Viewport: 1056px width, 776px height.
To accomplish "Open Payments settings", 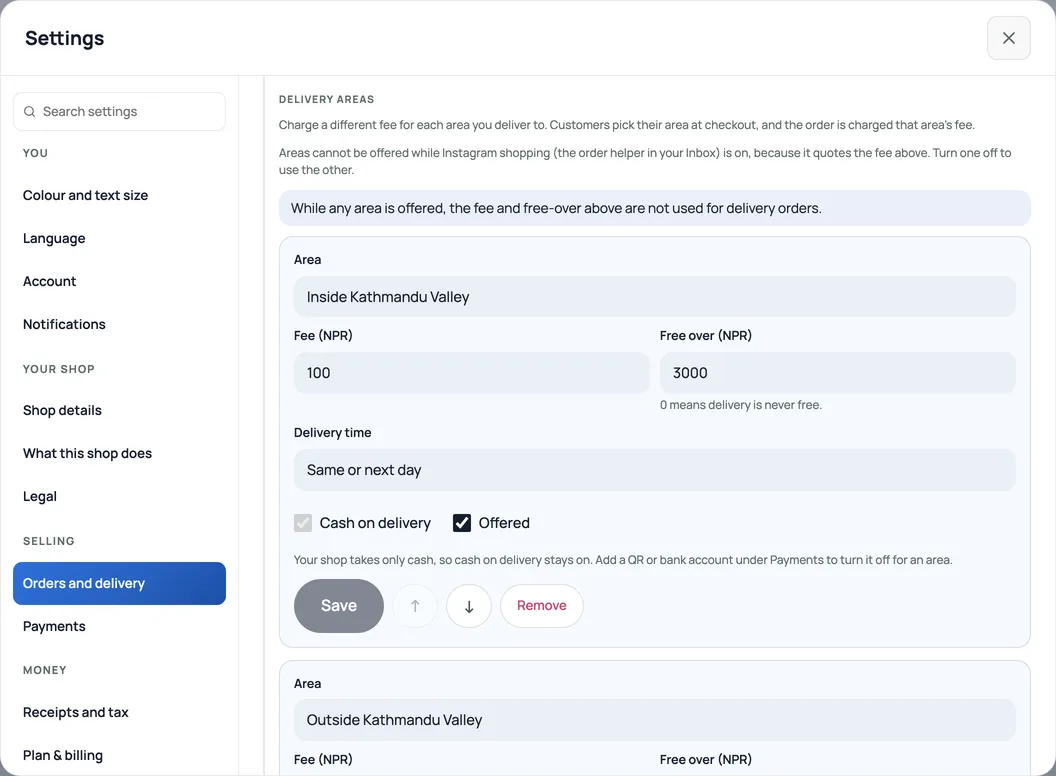I will click(119, 626).
